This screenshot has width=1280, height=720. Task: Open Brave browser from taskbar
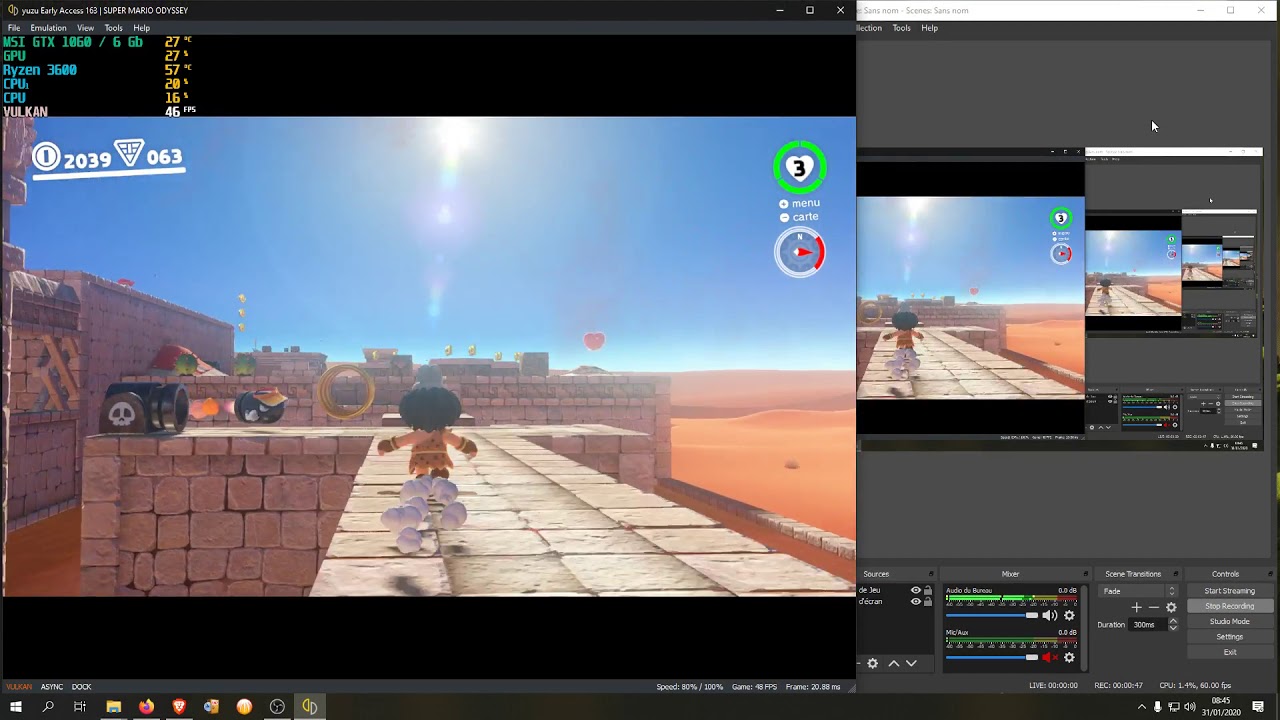[179, 707]
